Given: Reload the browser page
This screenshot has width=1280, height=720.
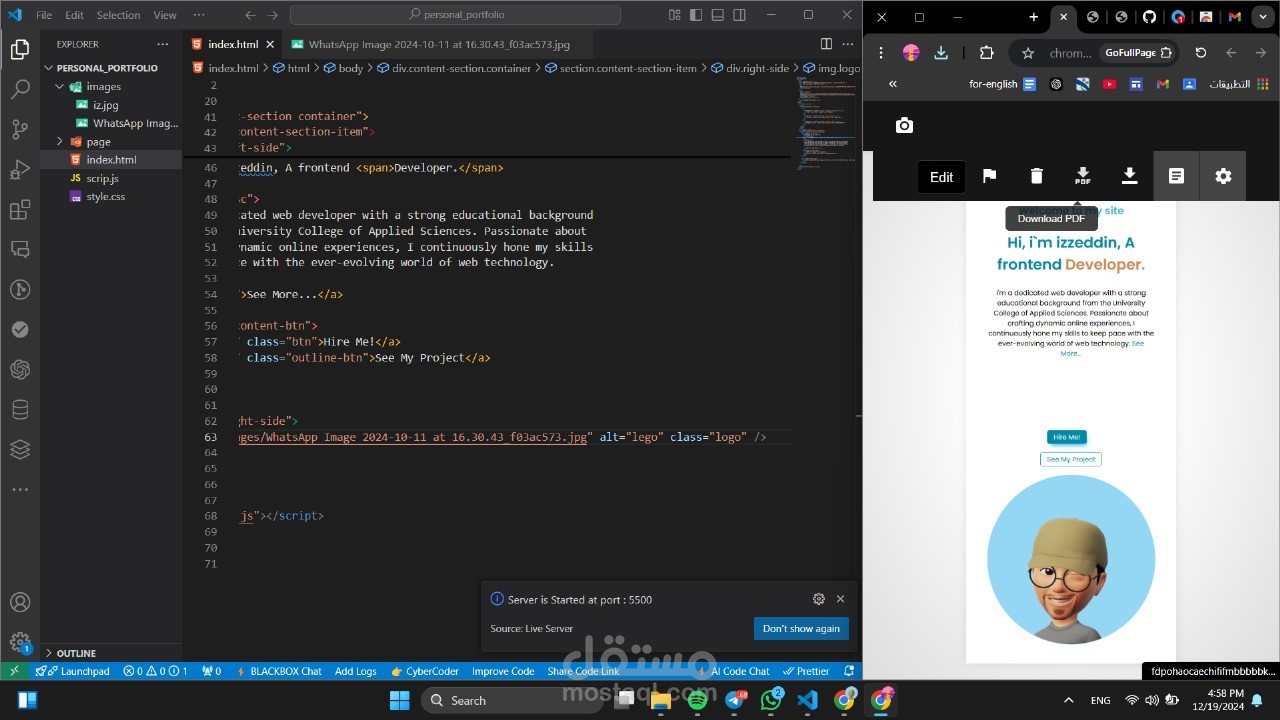Looking at the screenshot, I should pos(1200,53).
